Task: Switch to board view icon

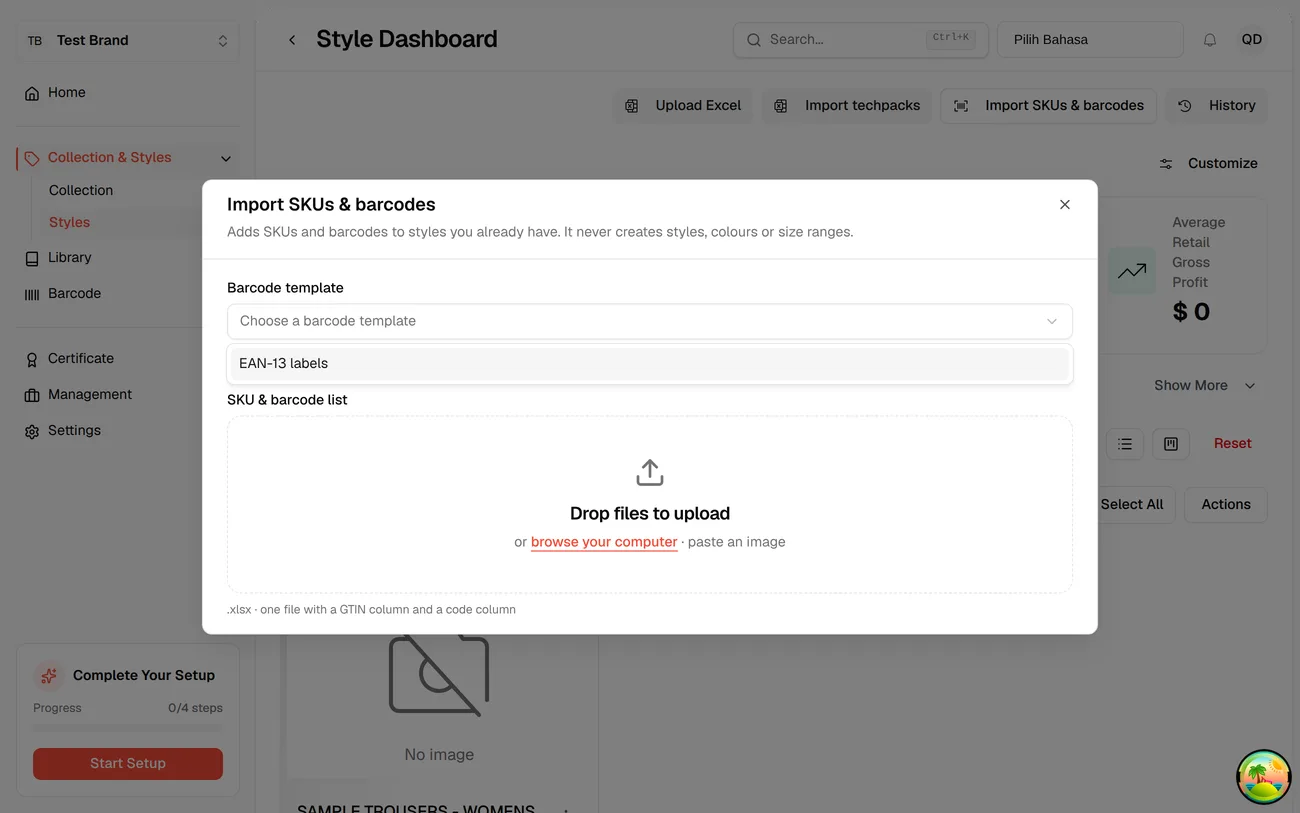Action: (x=1171, y=444)
